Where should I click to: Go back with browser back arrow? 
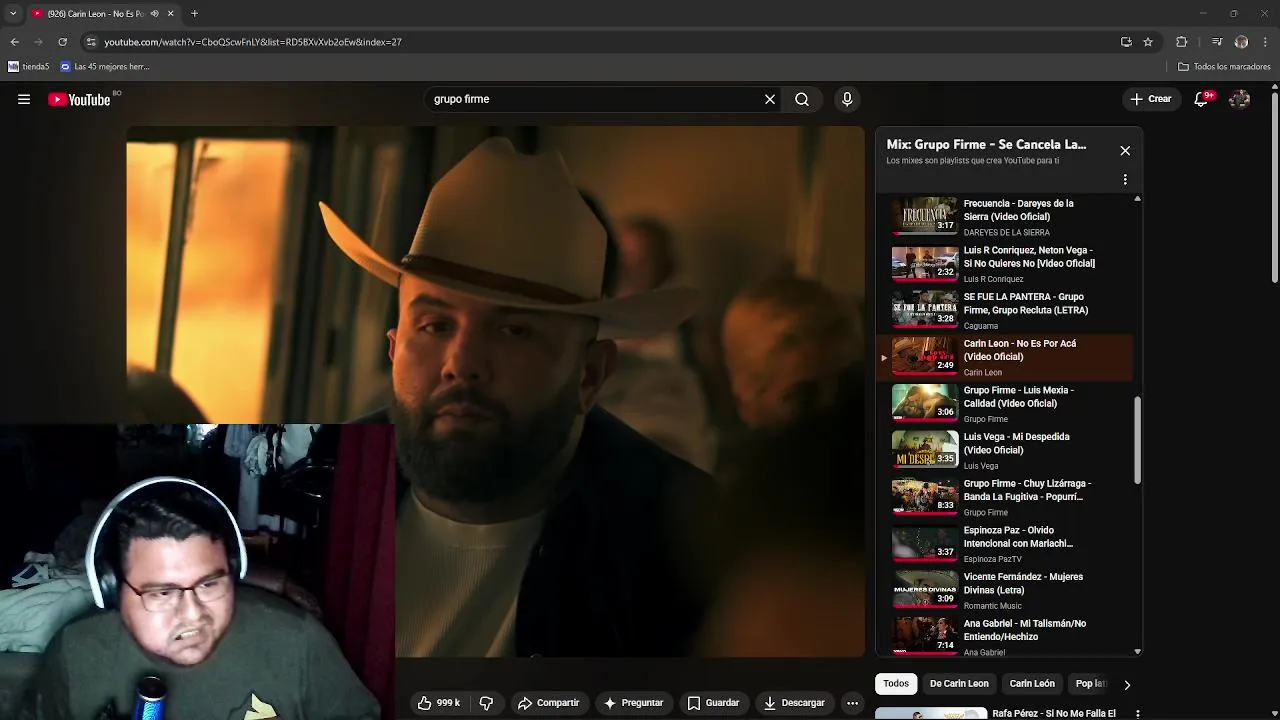click(14, 42)
